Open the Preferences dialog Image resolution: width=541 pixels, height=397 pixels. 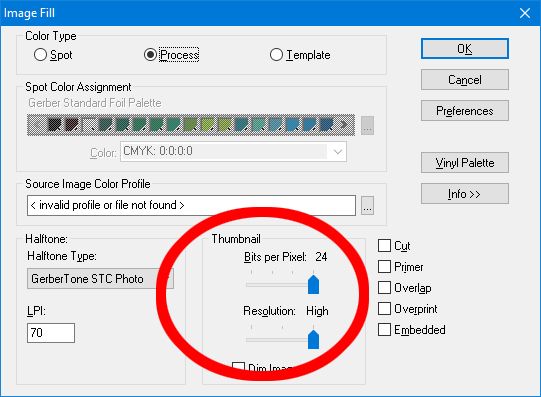464,111
